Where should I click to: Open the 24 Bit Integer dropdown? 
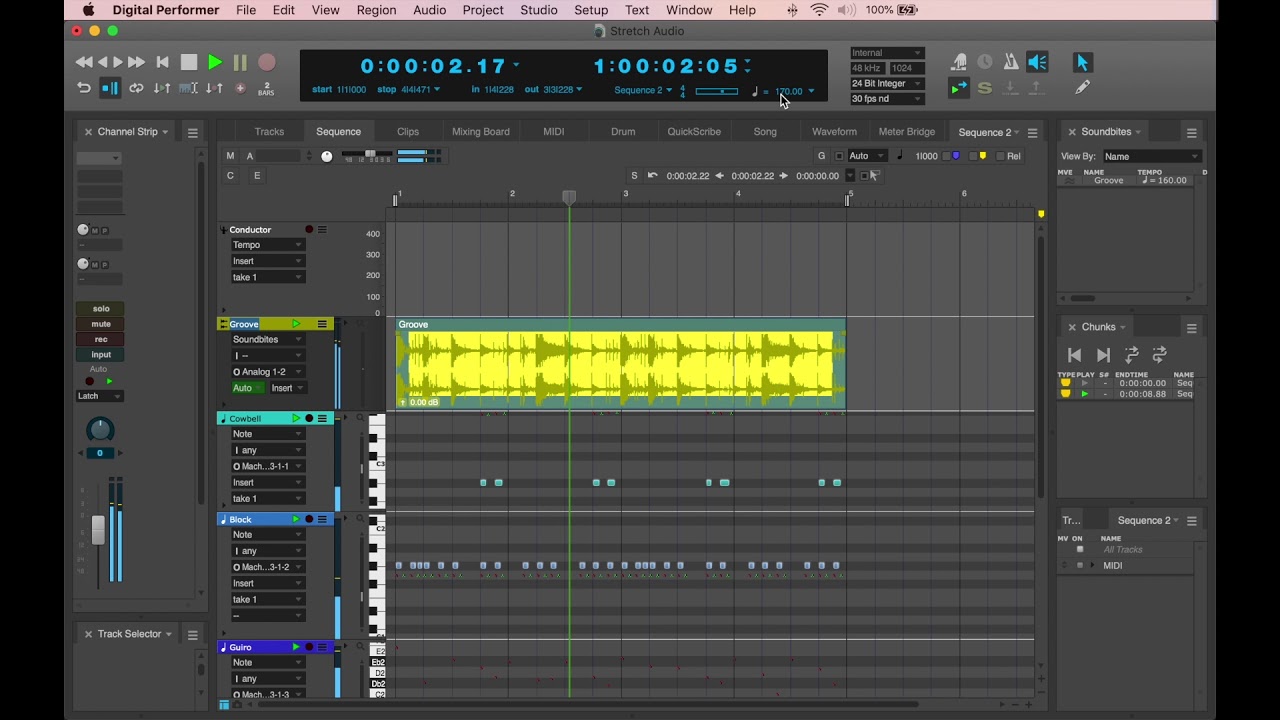886,84
